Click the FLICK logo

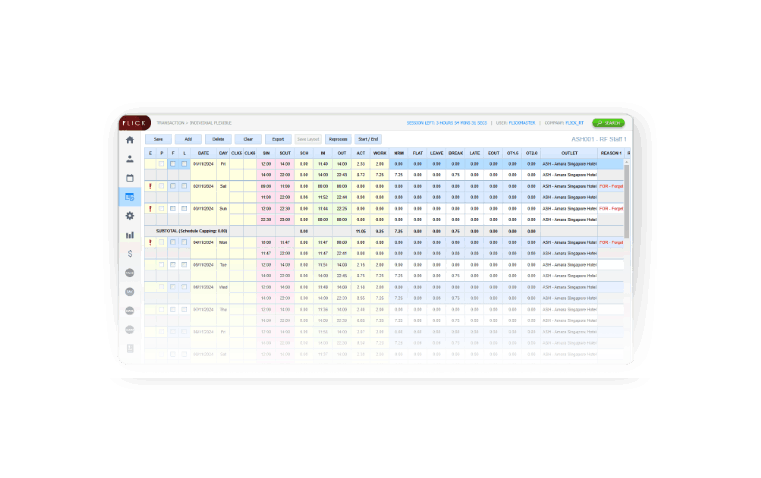point(134,123)
